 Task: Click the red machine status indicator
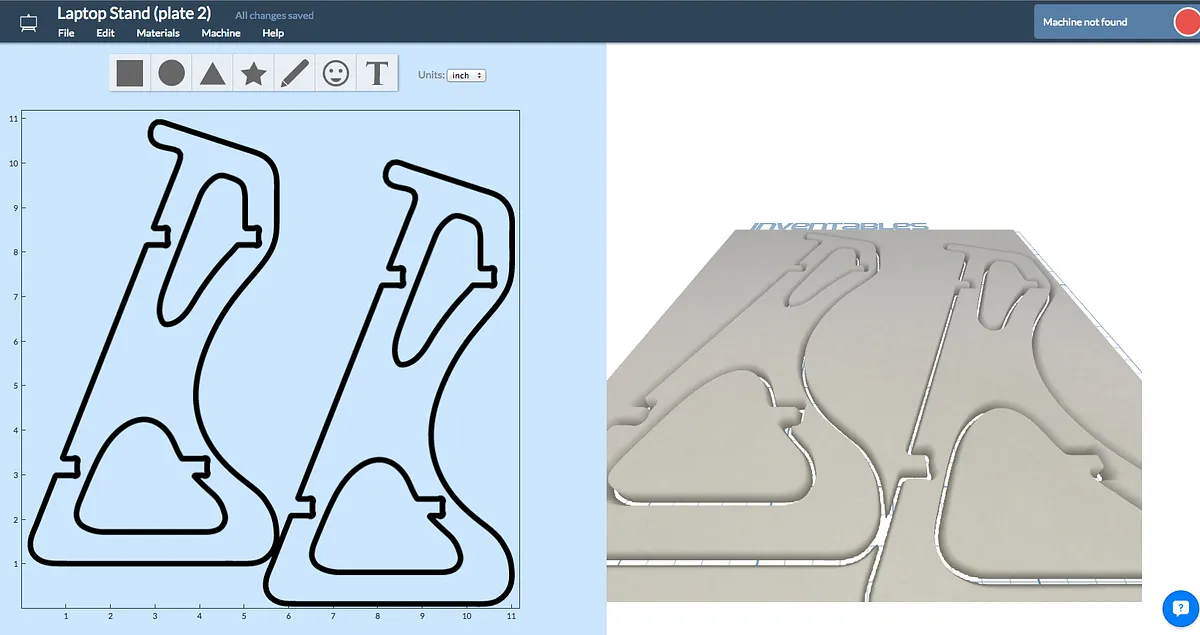[1187, 22]
